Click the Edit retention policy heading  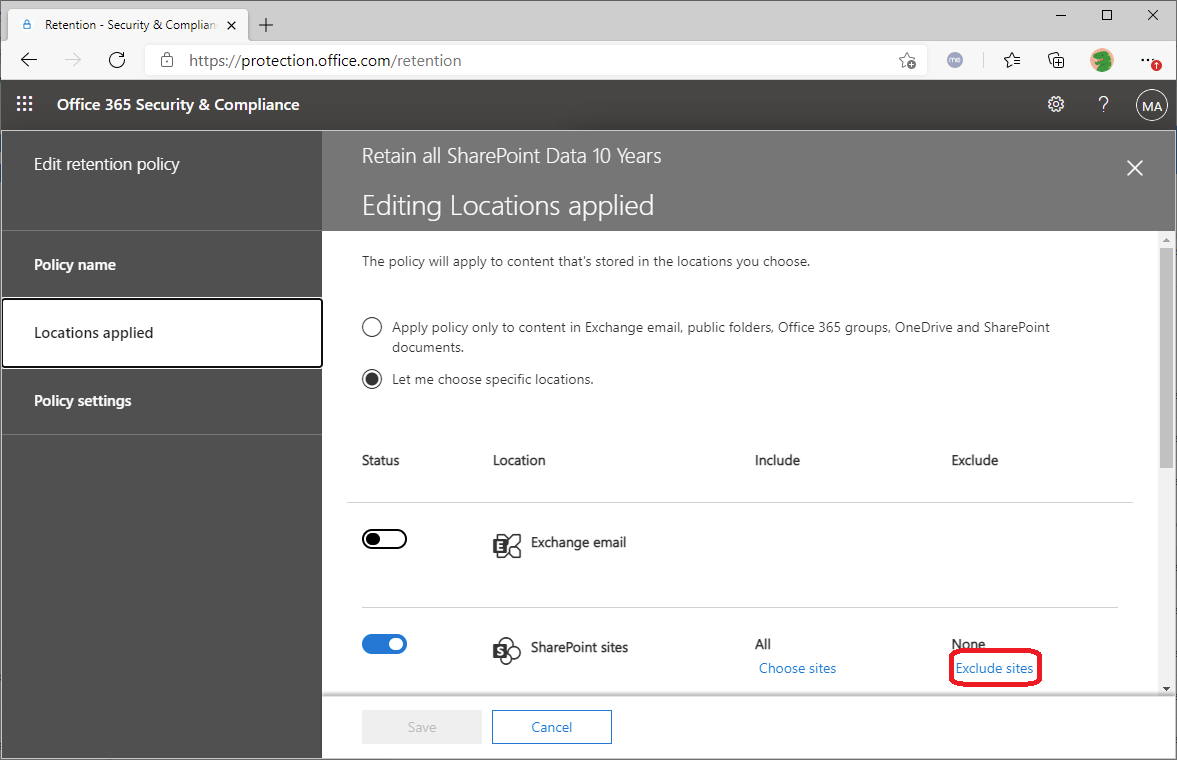point(107,164)
